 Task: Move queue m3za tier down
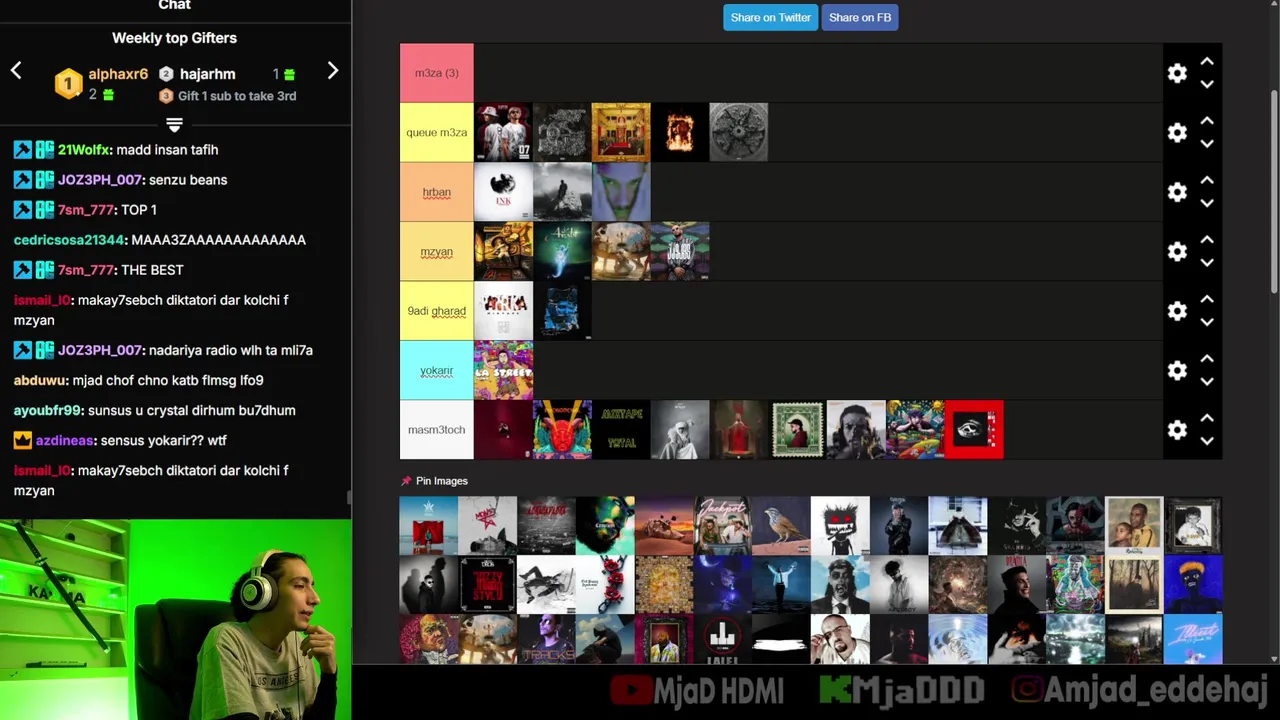click(x=1207, y=144)
